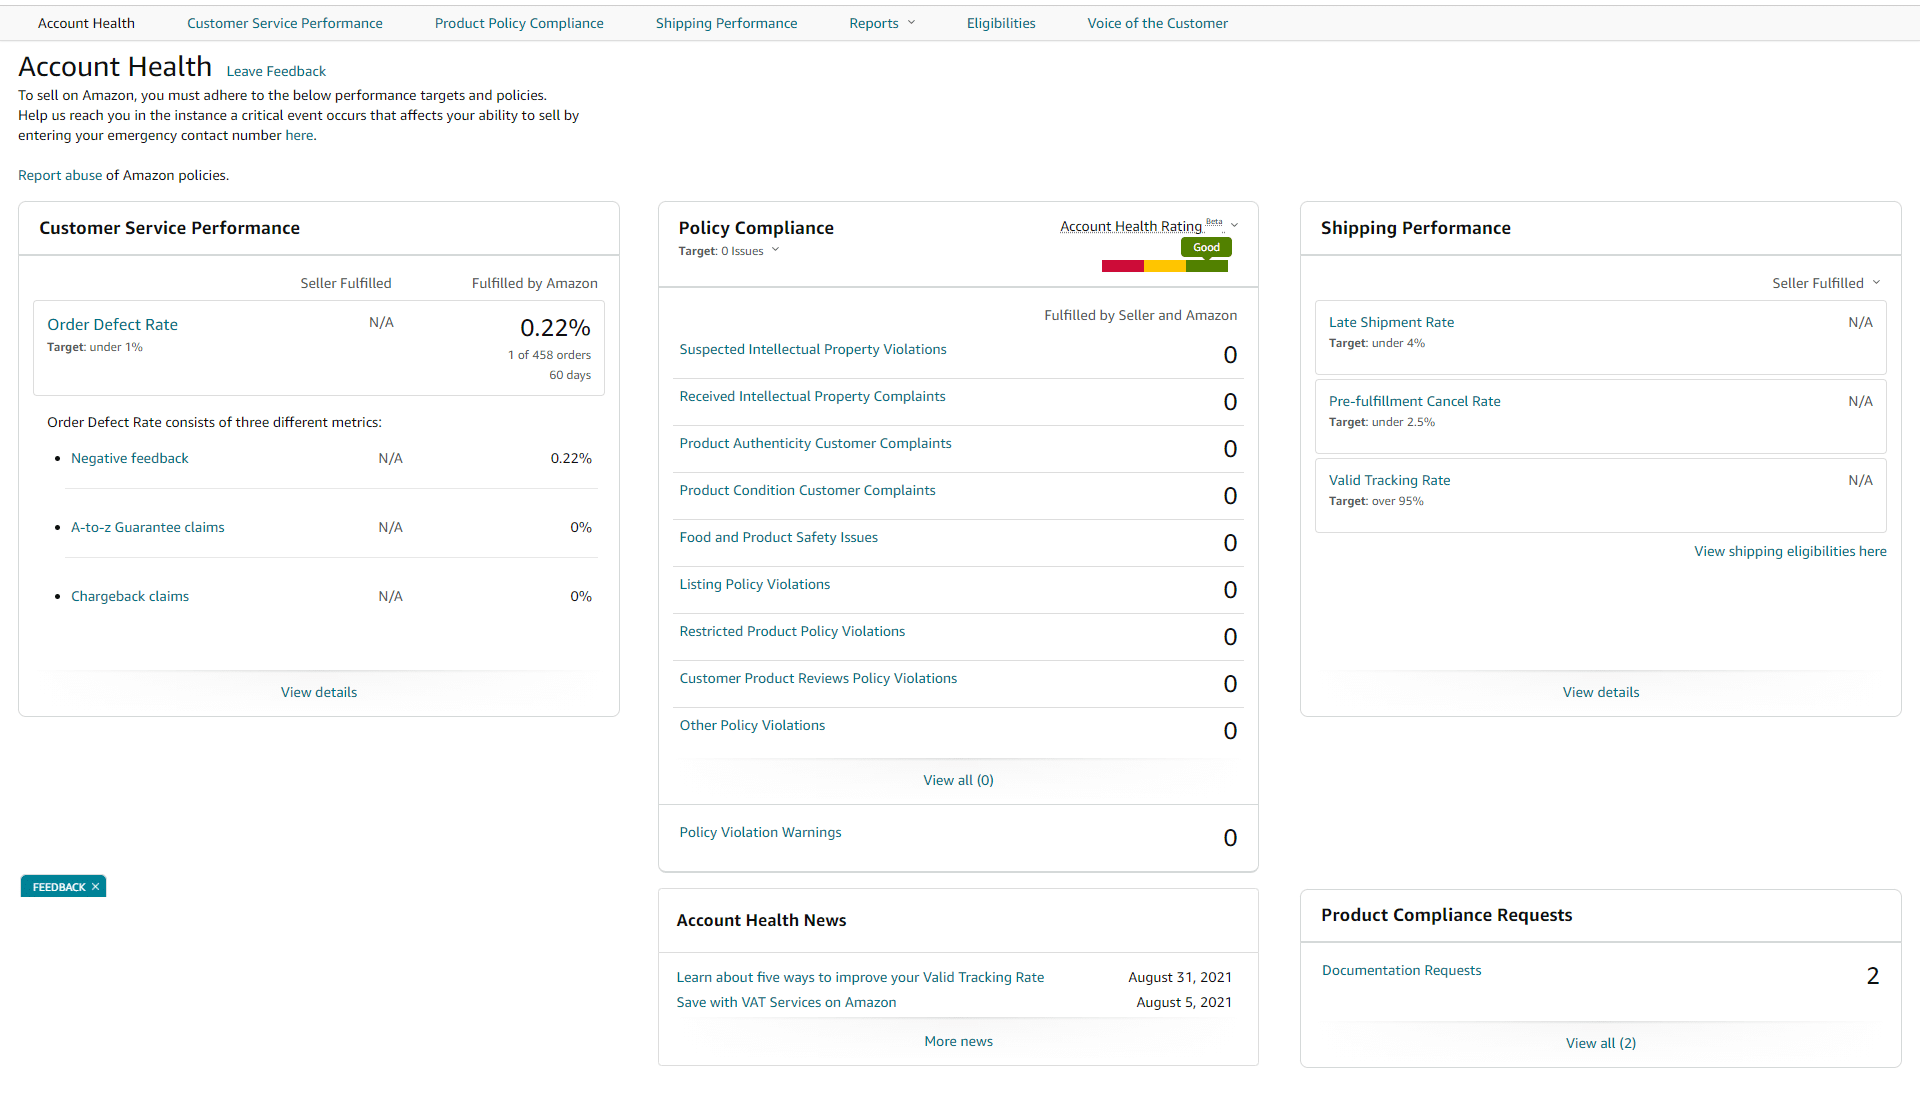Expand the Target: 0 Issues chevron

pyautogui.click(x=775, y=250)
